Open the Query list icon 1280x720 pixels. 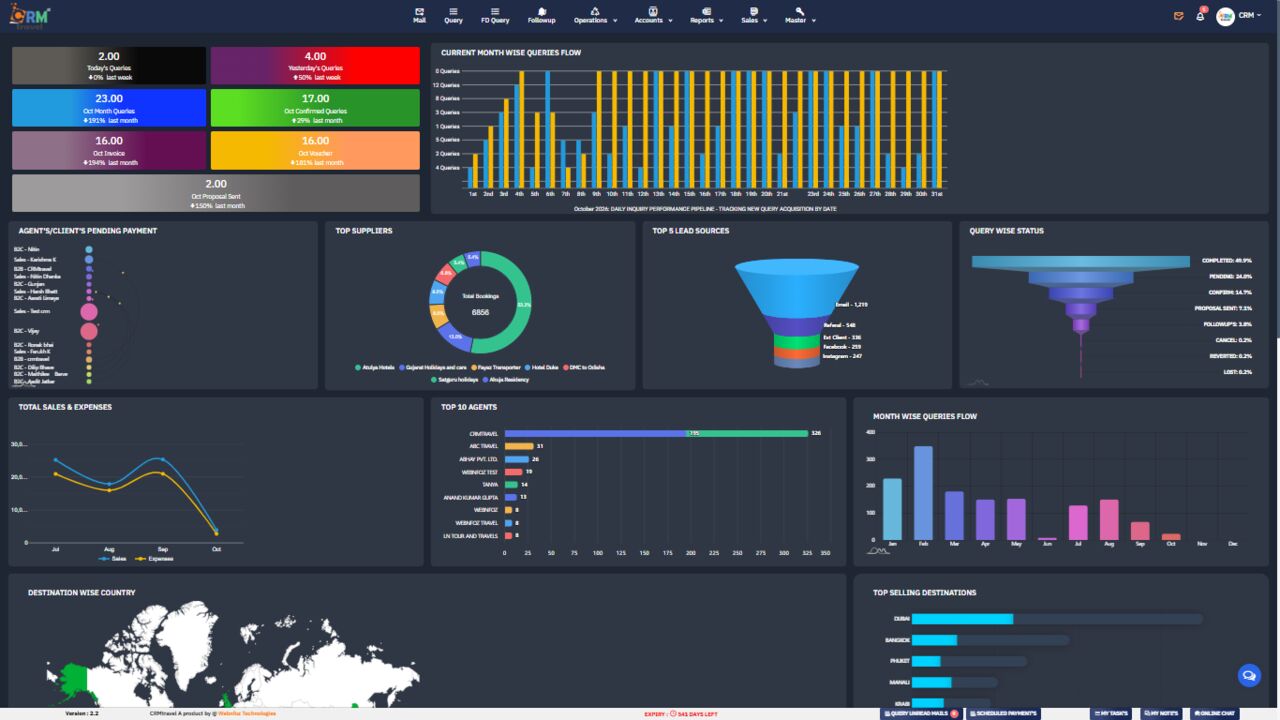click(453, 15)
